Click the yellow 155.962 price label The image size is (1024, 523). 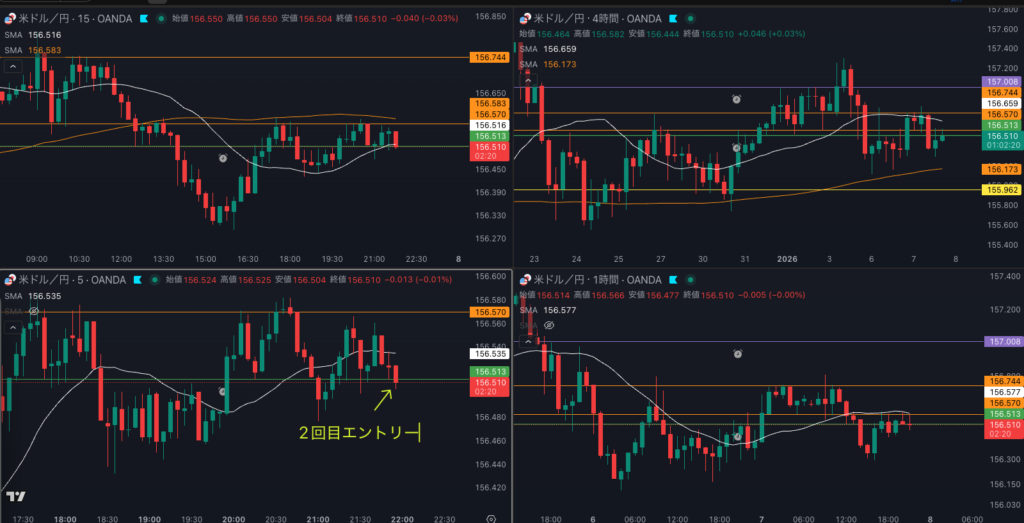click(x=1003, y=189)
